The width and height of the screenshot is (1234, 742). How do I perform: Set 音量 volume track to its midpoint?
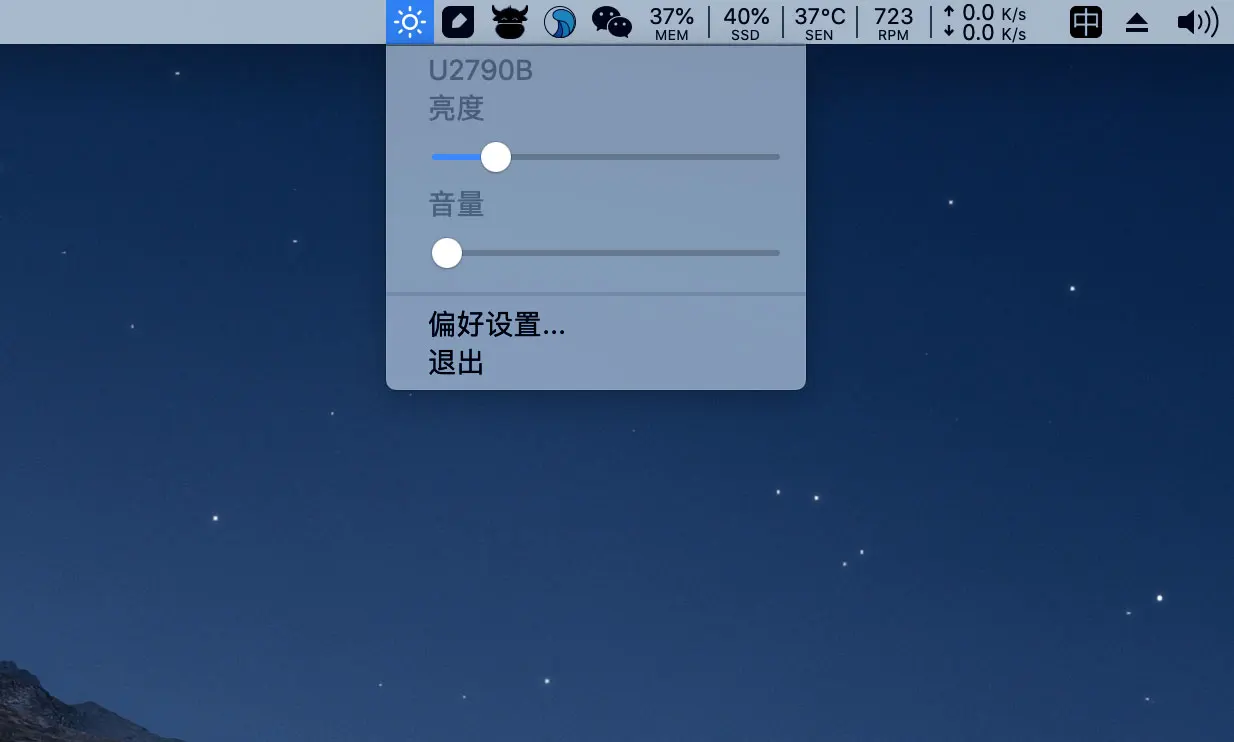(x=606, y=253)
